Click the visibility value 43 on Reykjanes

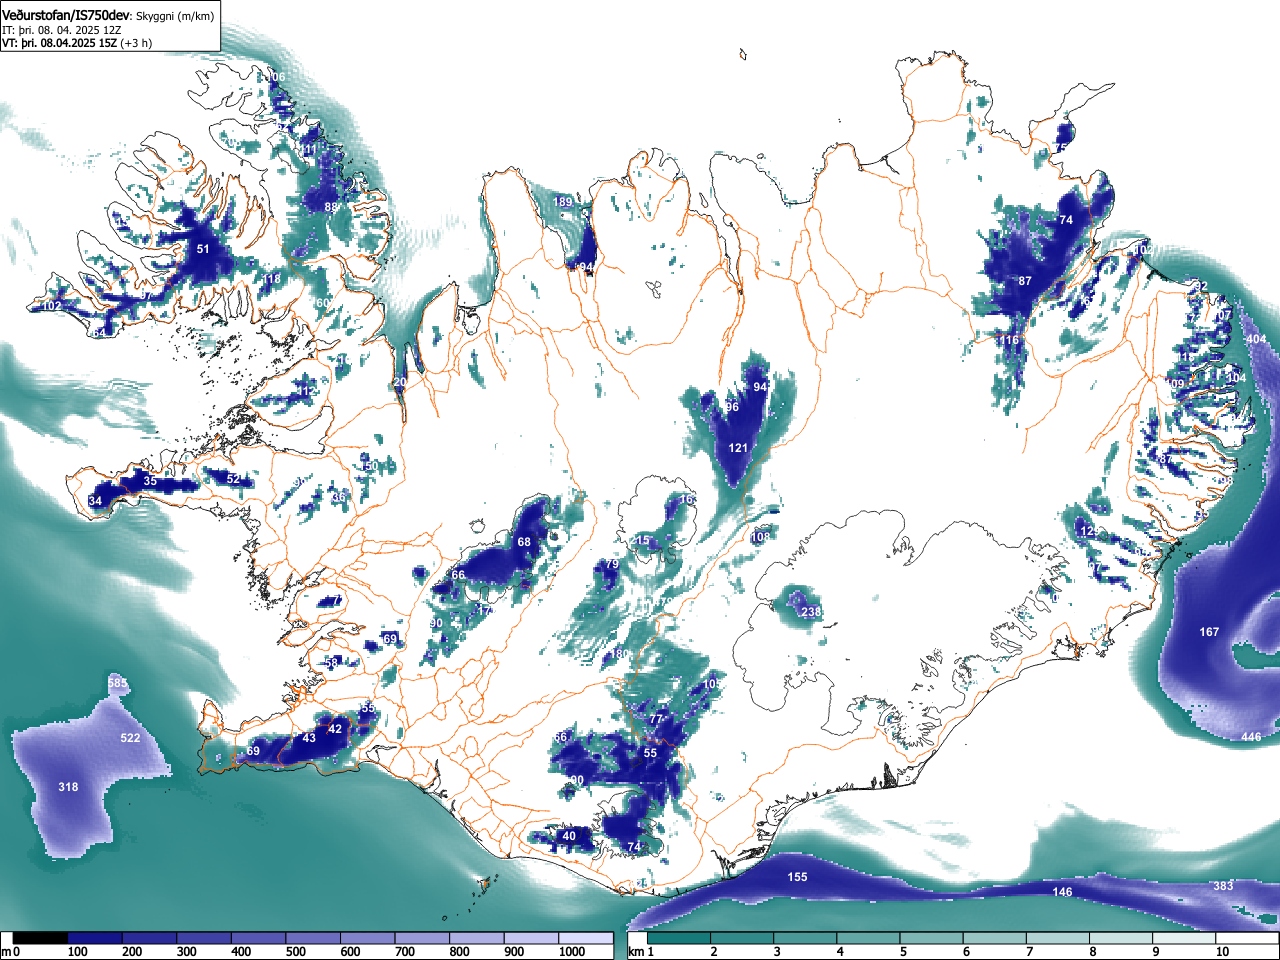coord(309,738)
